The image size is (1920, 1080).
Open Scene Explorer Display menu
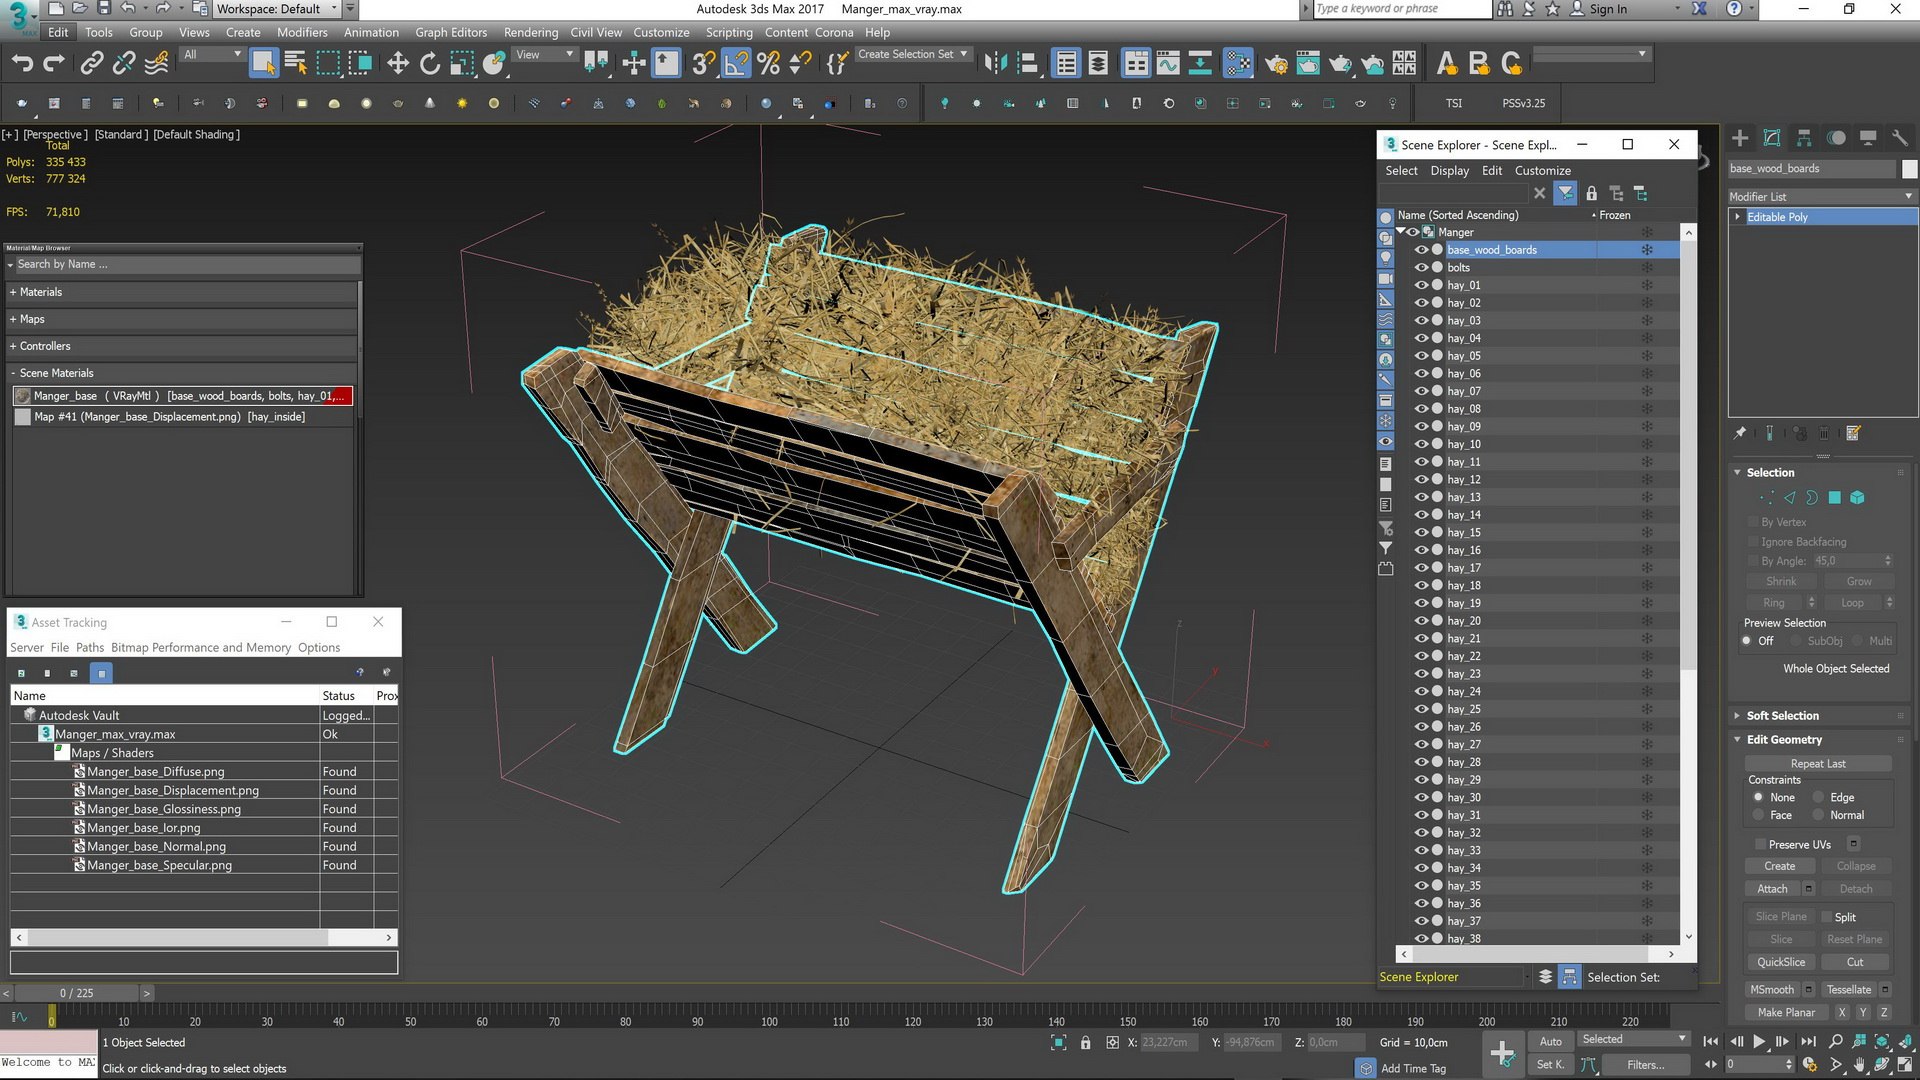(x=1449, y=171)
